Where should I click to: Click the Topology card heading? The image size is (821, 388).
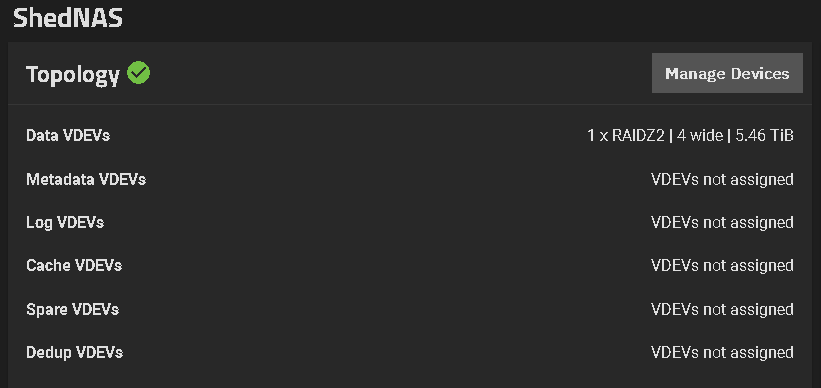pos(73,75)
